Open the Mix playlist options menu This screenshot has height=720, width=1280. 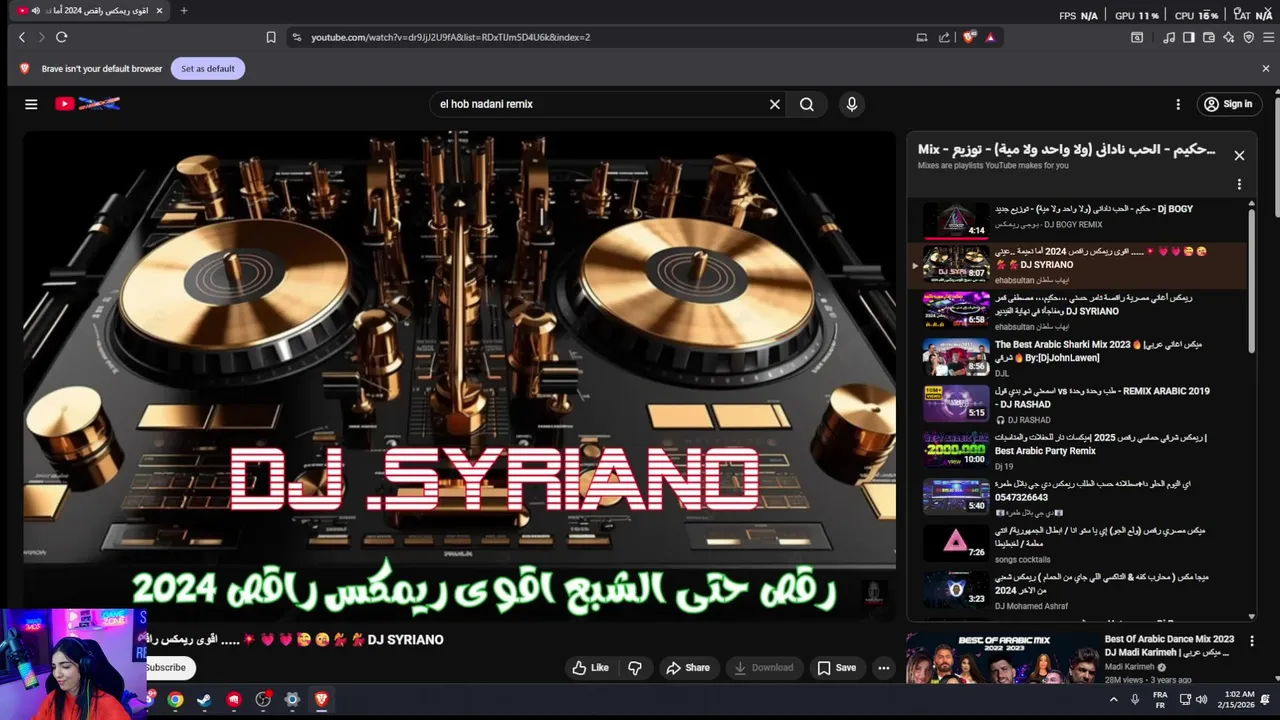(1239, 184)
